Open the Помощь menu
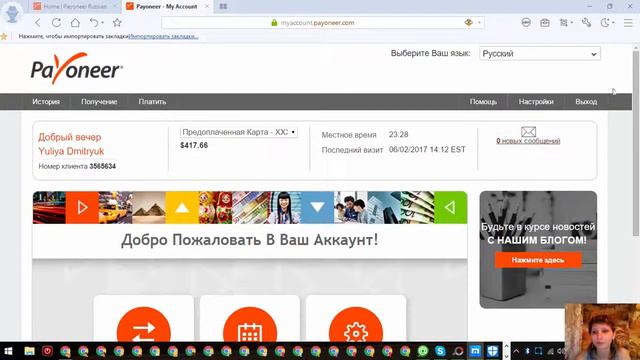The height and width of the screenshot is (360, 640). tap(483, 102)
